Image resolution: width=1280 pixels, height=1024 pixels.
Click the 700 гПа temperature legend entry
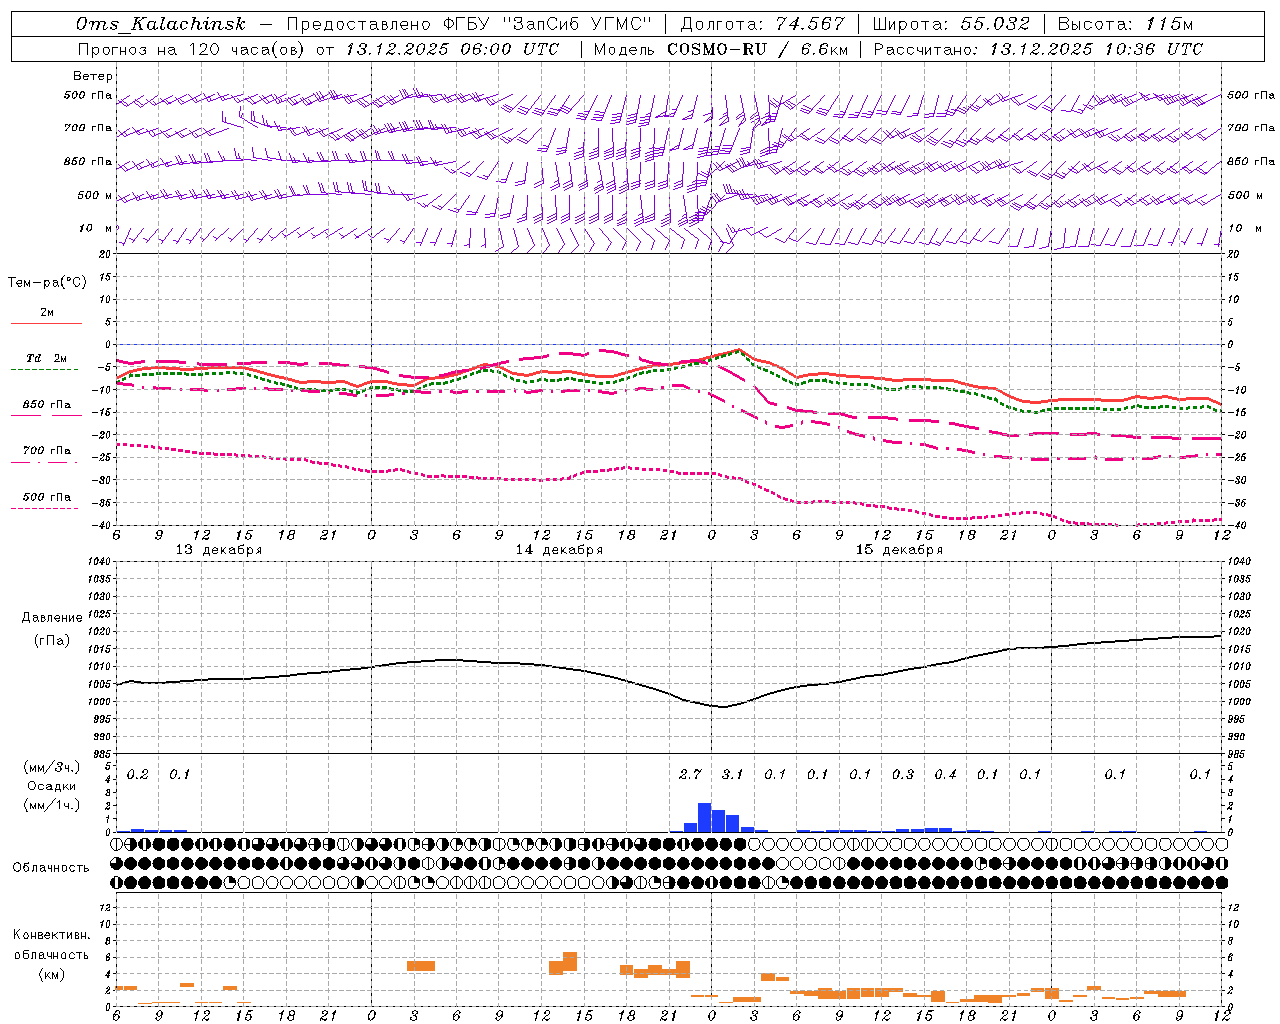[47, 451]
